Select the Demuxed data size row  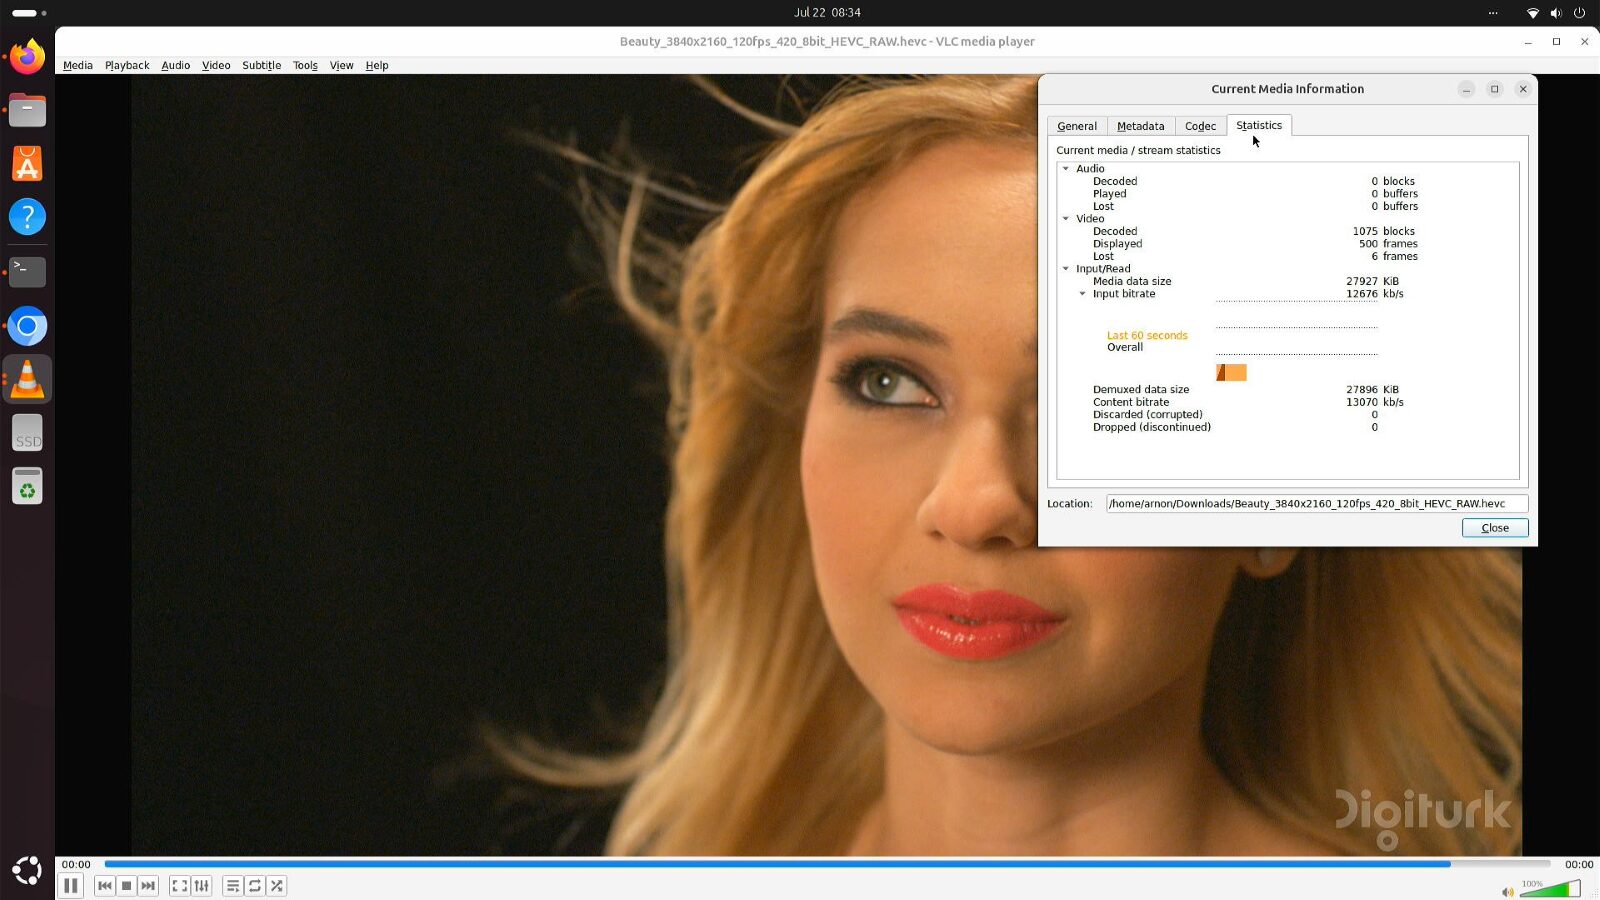click(x=1288, y=390)
